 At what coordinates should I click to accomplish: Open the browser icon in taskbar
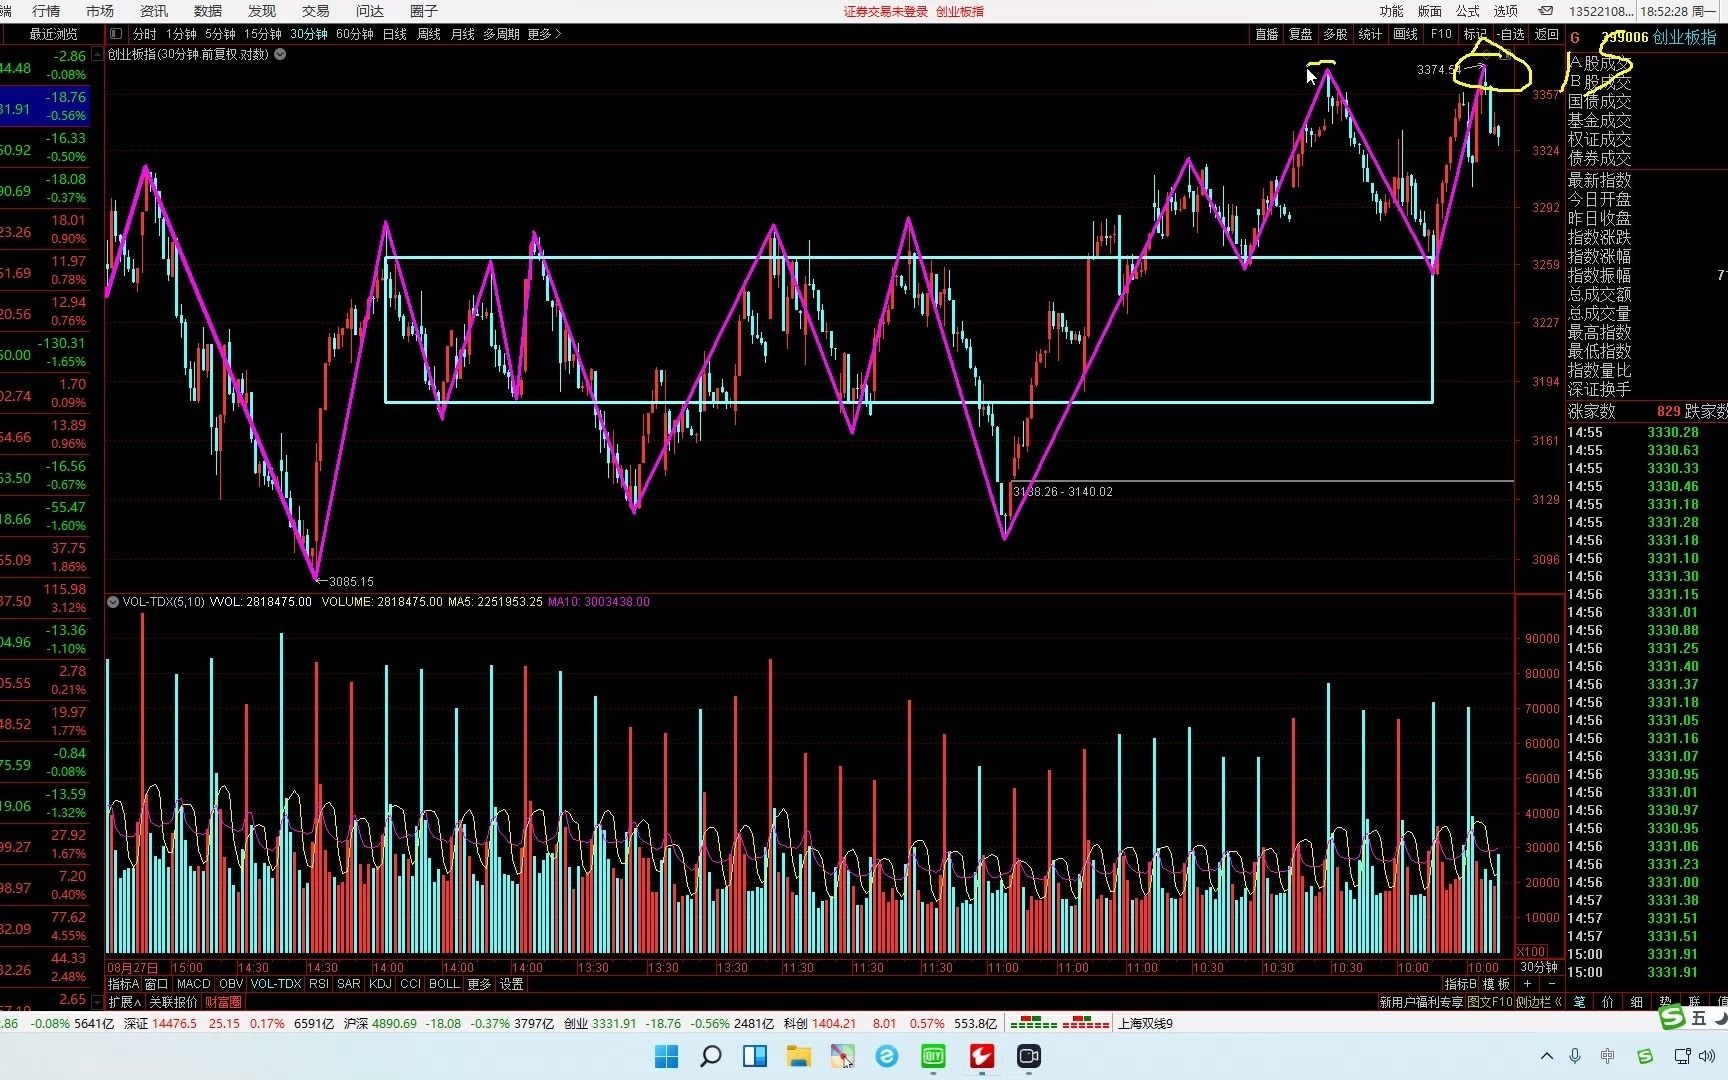tap(887, 1056)
